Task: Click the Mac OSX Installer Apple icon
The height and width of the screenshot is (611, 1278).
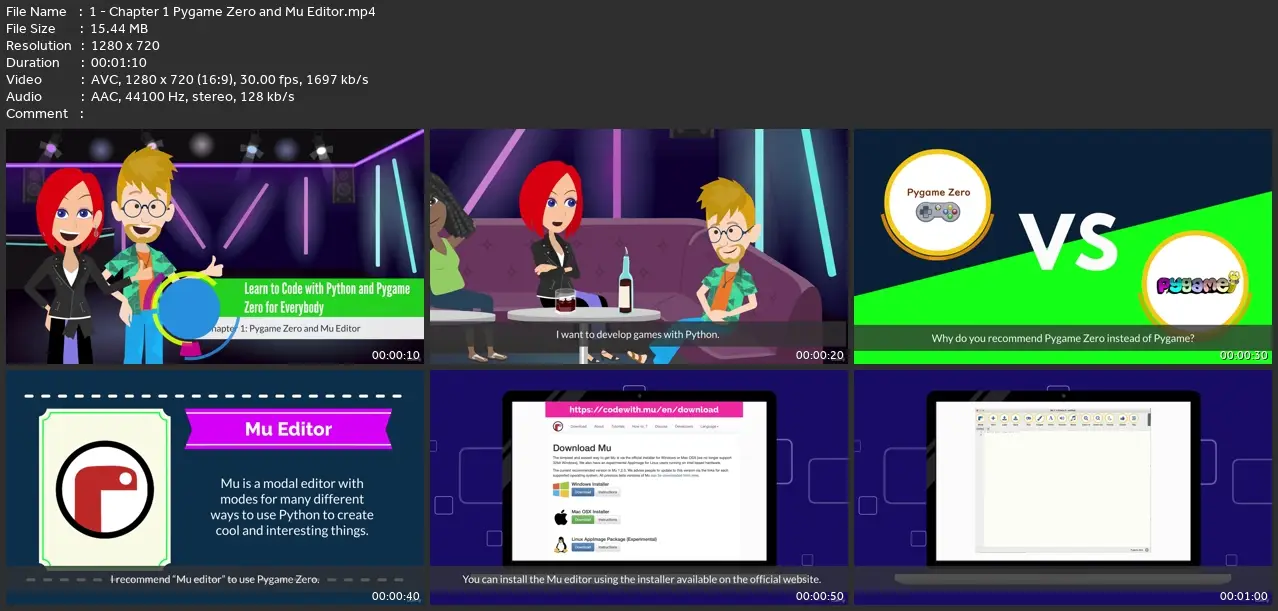Action: pos(561,517)
